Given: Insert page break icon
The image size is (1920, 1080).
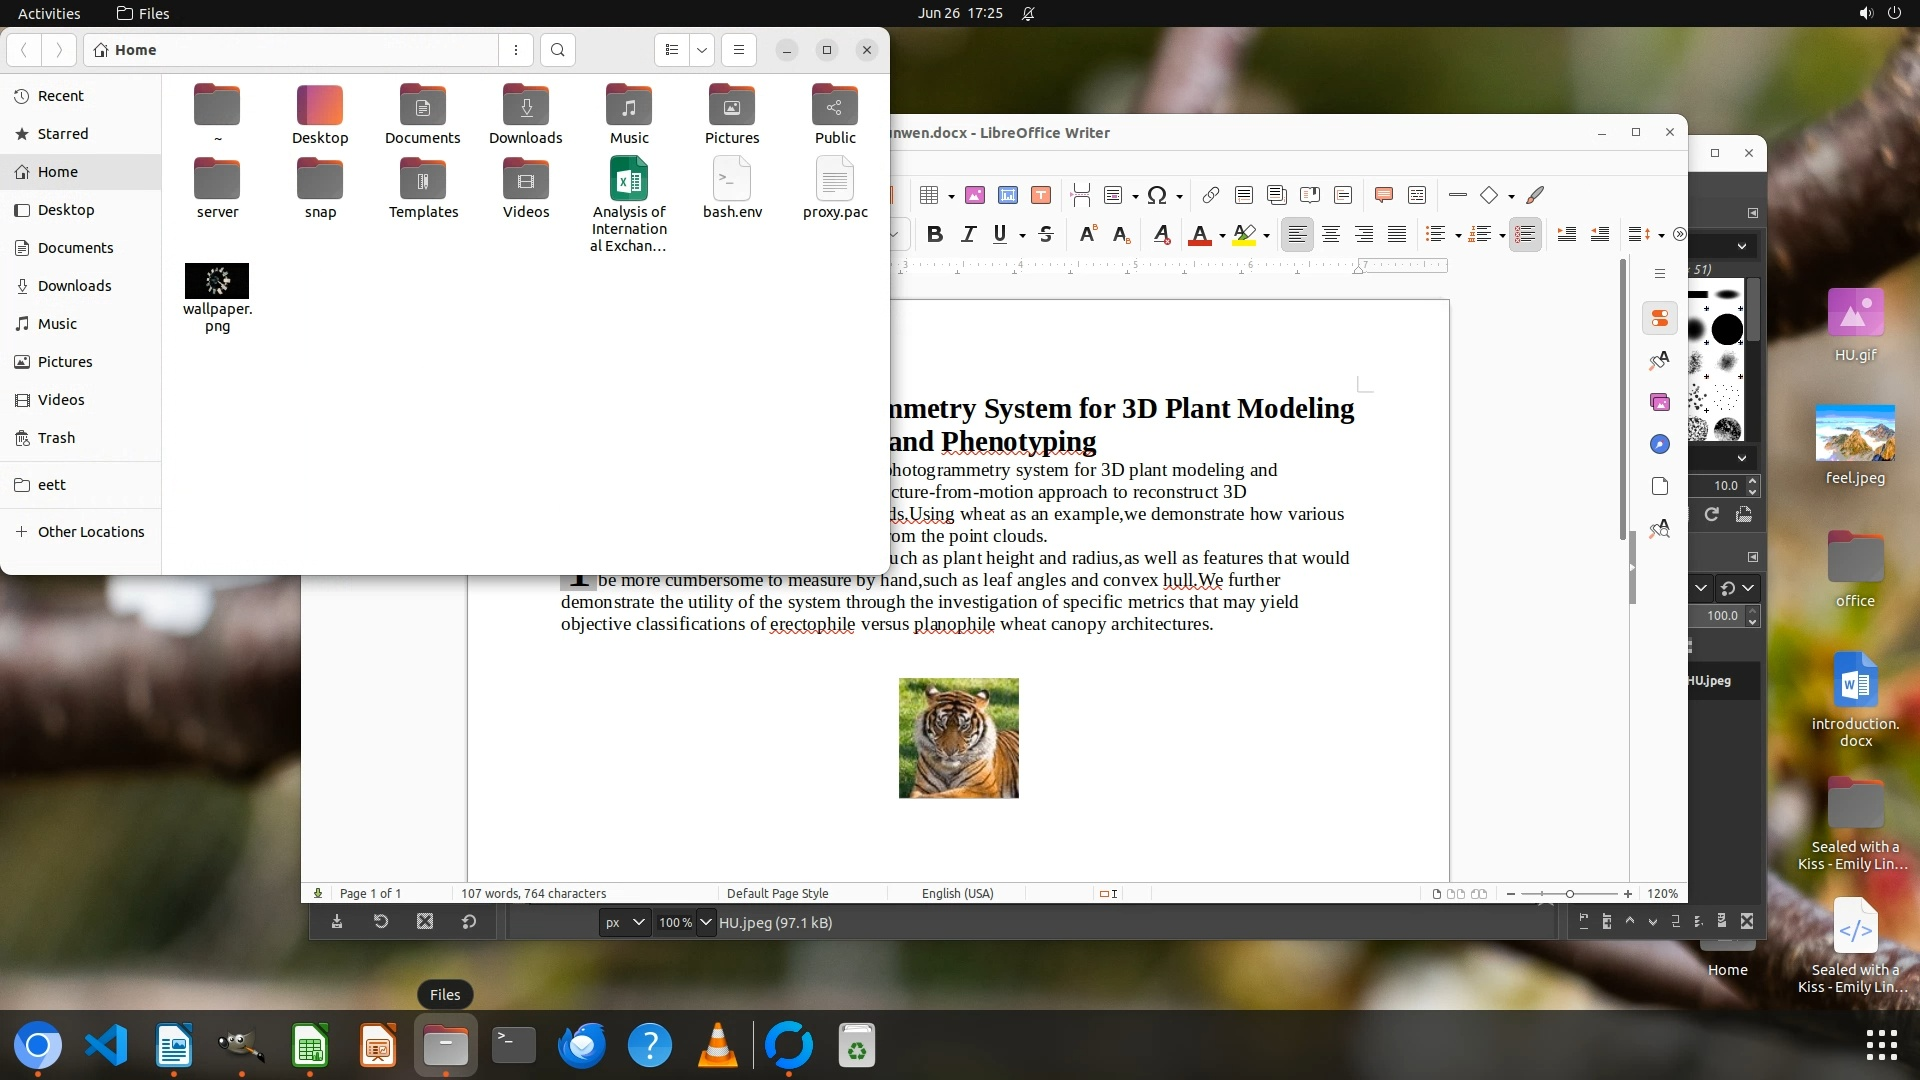Looking at the screenshot, I should tap(1080, 195).
